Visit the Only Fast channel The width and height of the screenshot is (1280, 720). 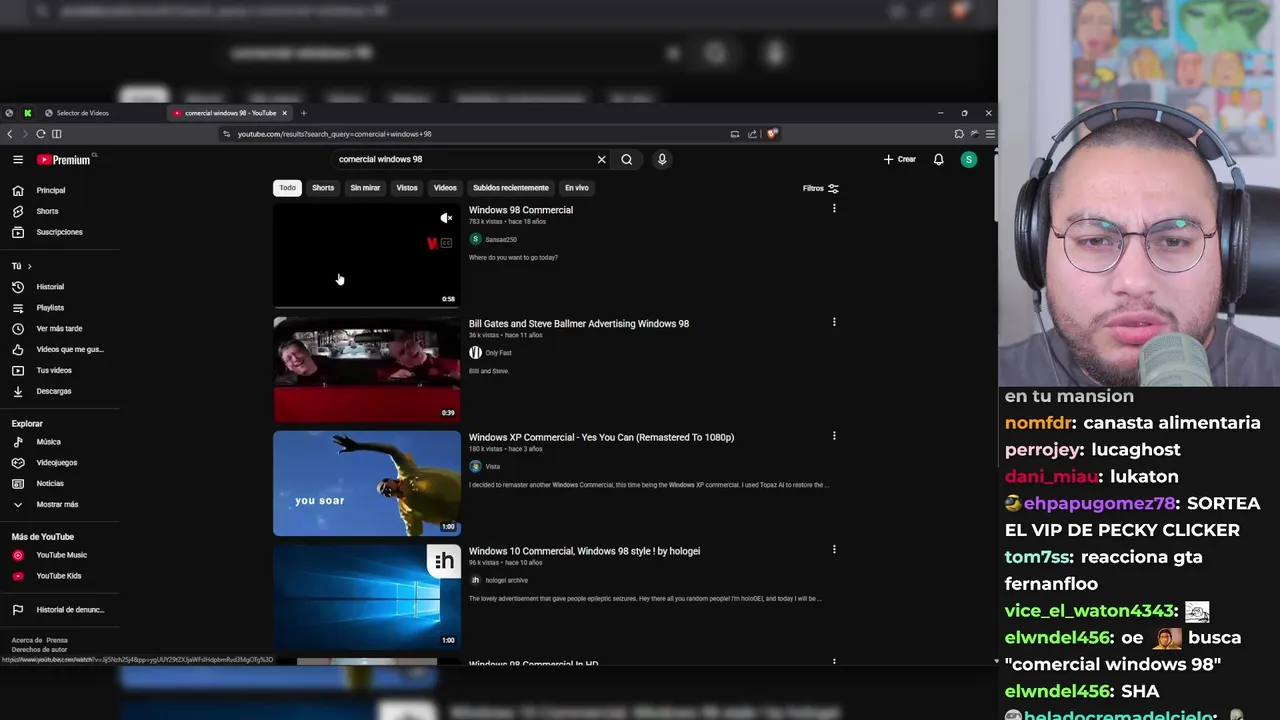tap(498, 353)
